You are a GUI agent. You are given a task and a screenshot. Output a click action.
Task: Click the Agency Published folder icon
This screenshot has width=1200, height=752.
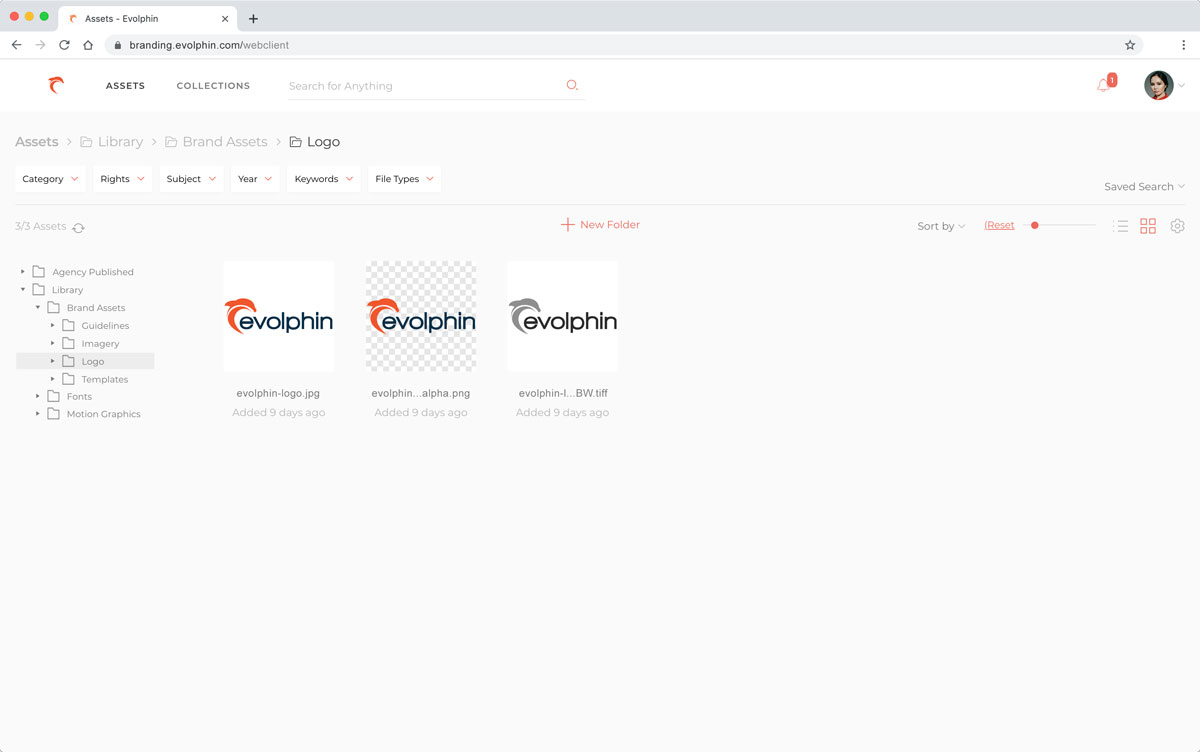click(39, 272)
